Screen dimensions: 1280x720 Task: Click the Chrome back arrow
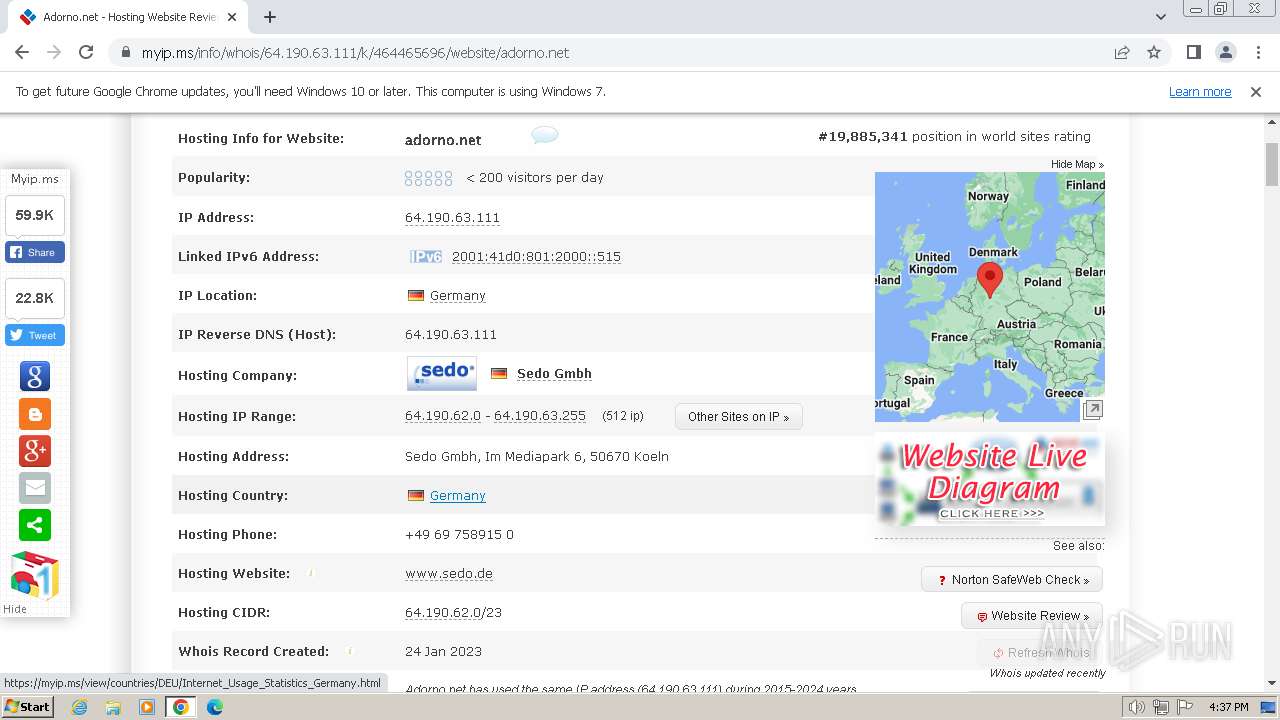(x=22, y=53)
